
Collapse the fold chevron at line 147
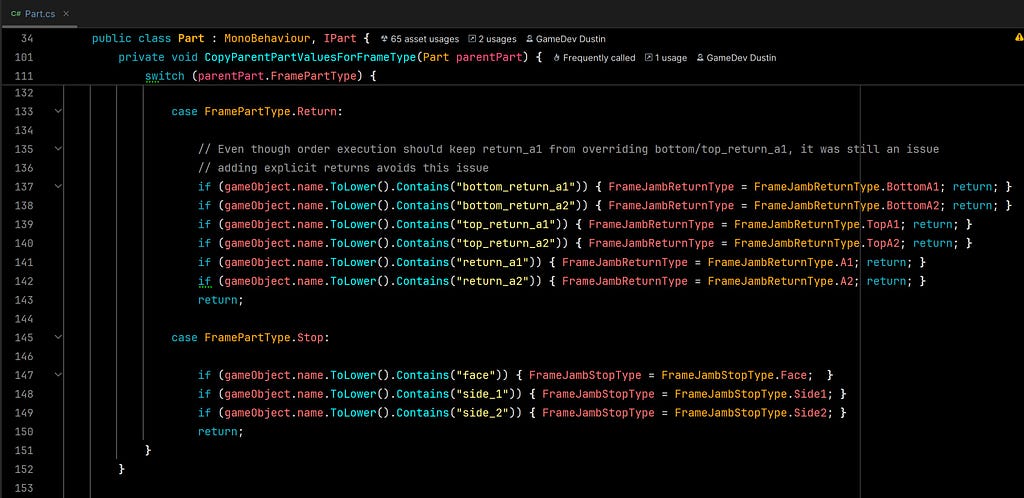pyautogui.click(x=58, y=375)
